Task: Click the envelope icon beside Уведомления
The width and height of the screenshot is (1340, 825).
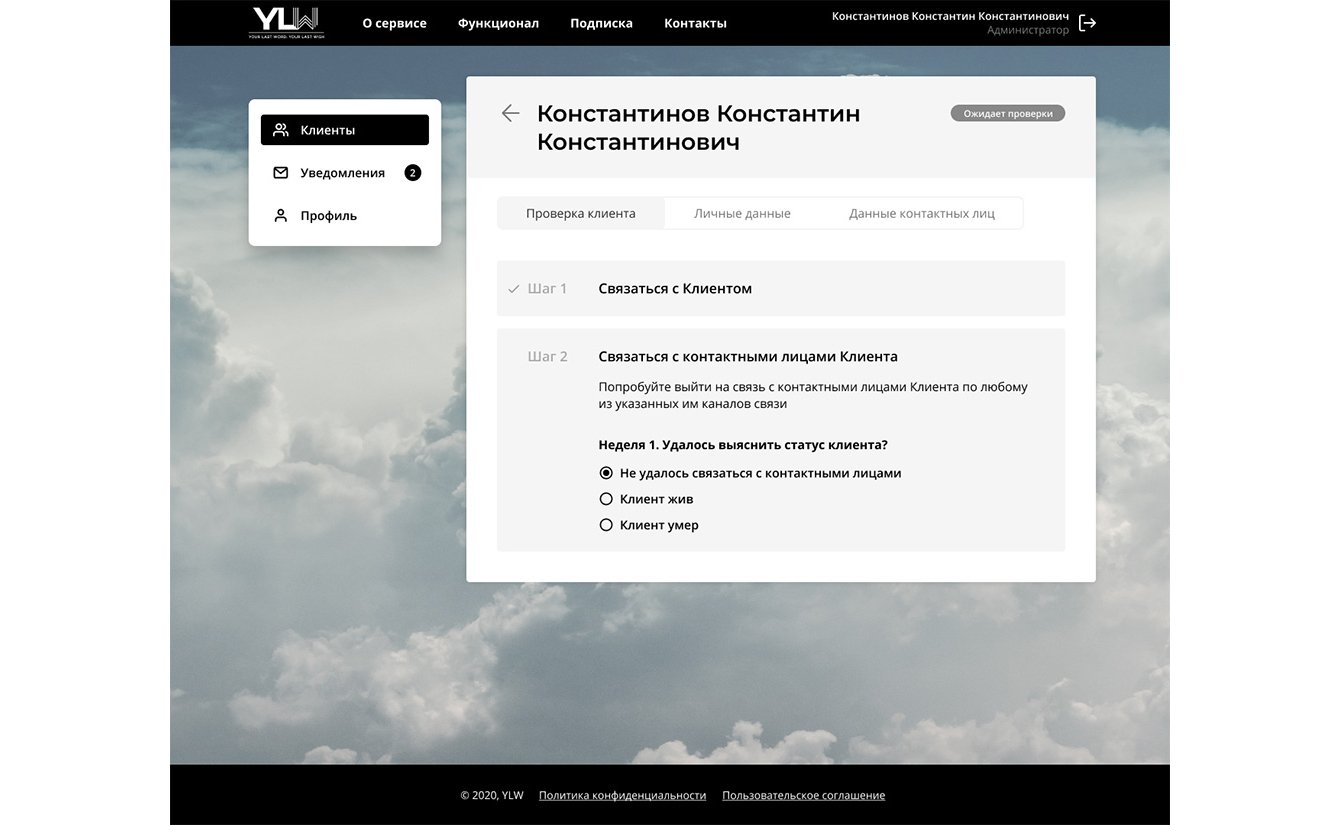Action: 281,173
